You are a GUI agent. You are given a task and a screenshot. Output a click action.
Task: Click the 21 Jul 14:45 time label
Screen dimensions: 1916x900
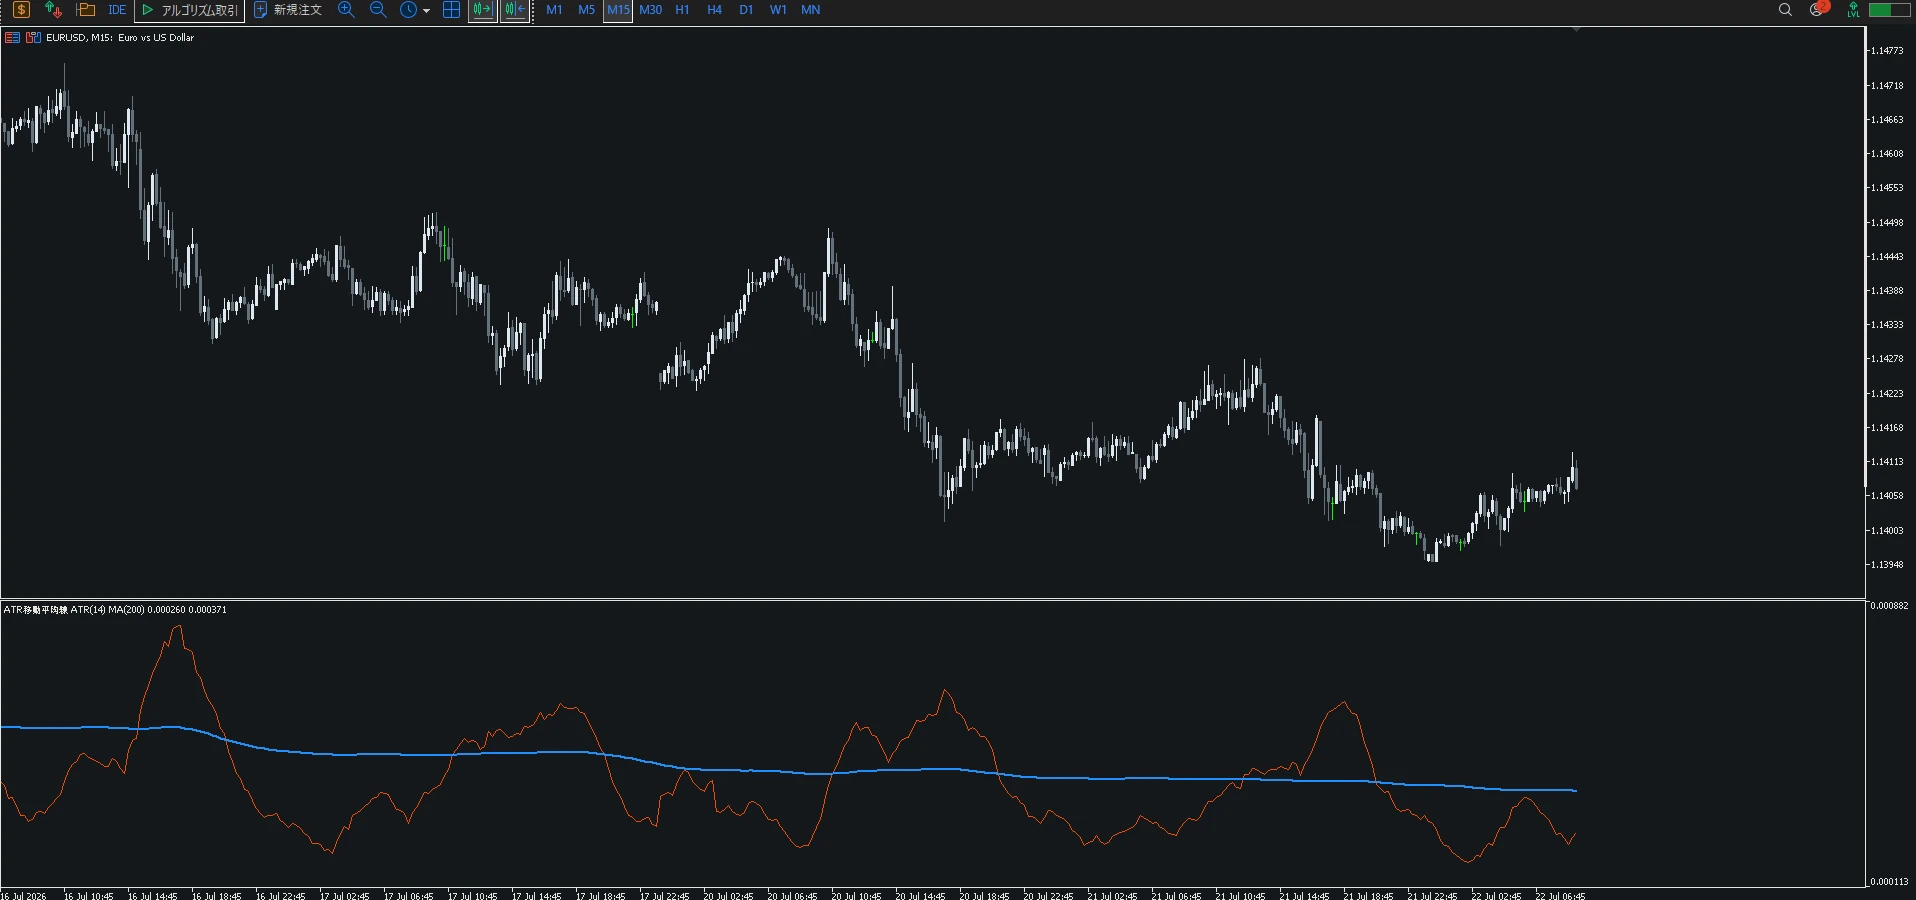tap(1304, 896)
